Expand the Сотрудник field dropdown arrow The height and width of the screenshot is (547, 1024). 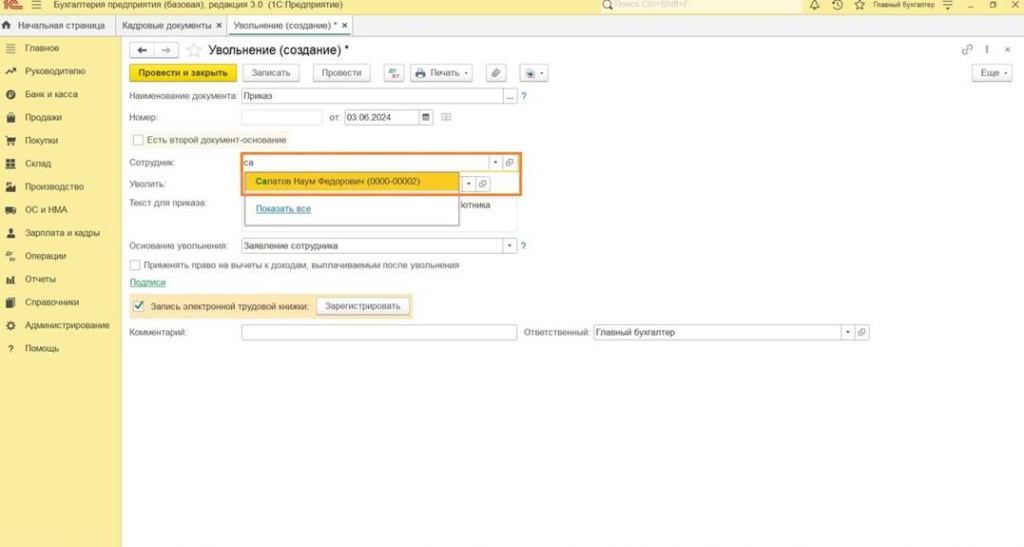[x=494, y=163]
